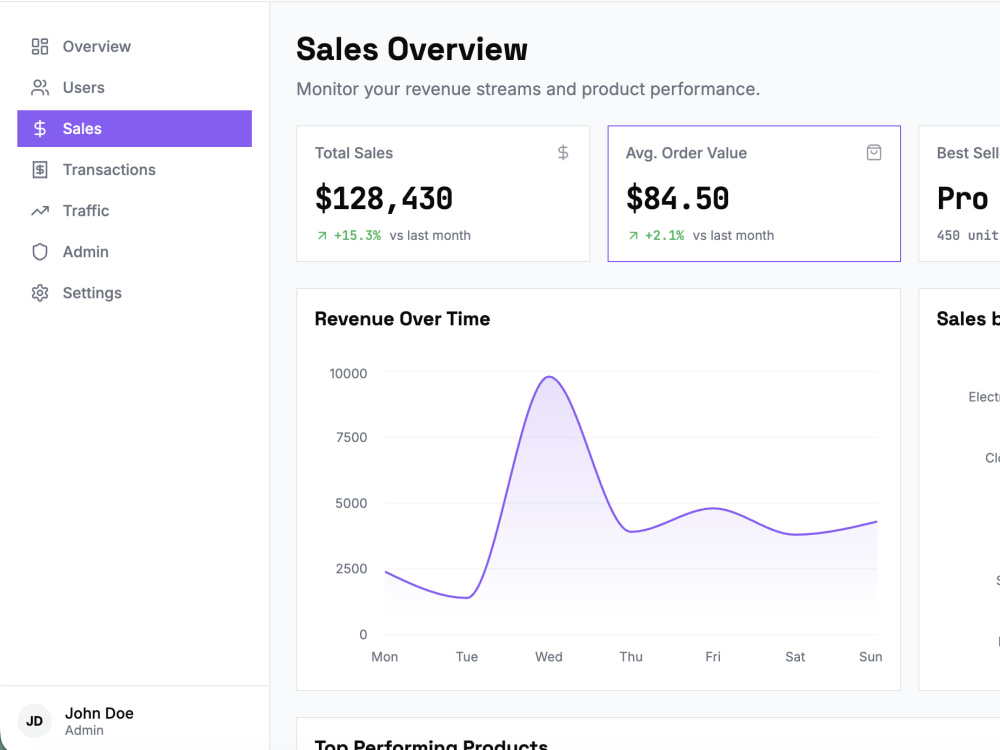Viewport: 1000px width, 750px height.
Task: Open Settings from the sidebar
Action: click(135, 293)
